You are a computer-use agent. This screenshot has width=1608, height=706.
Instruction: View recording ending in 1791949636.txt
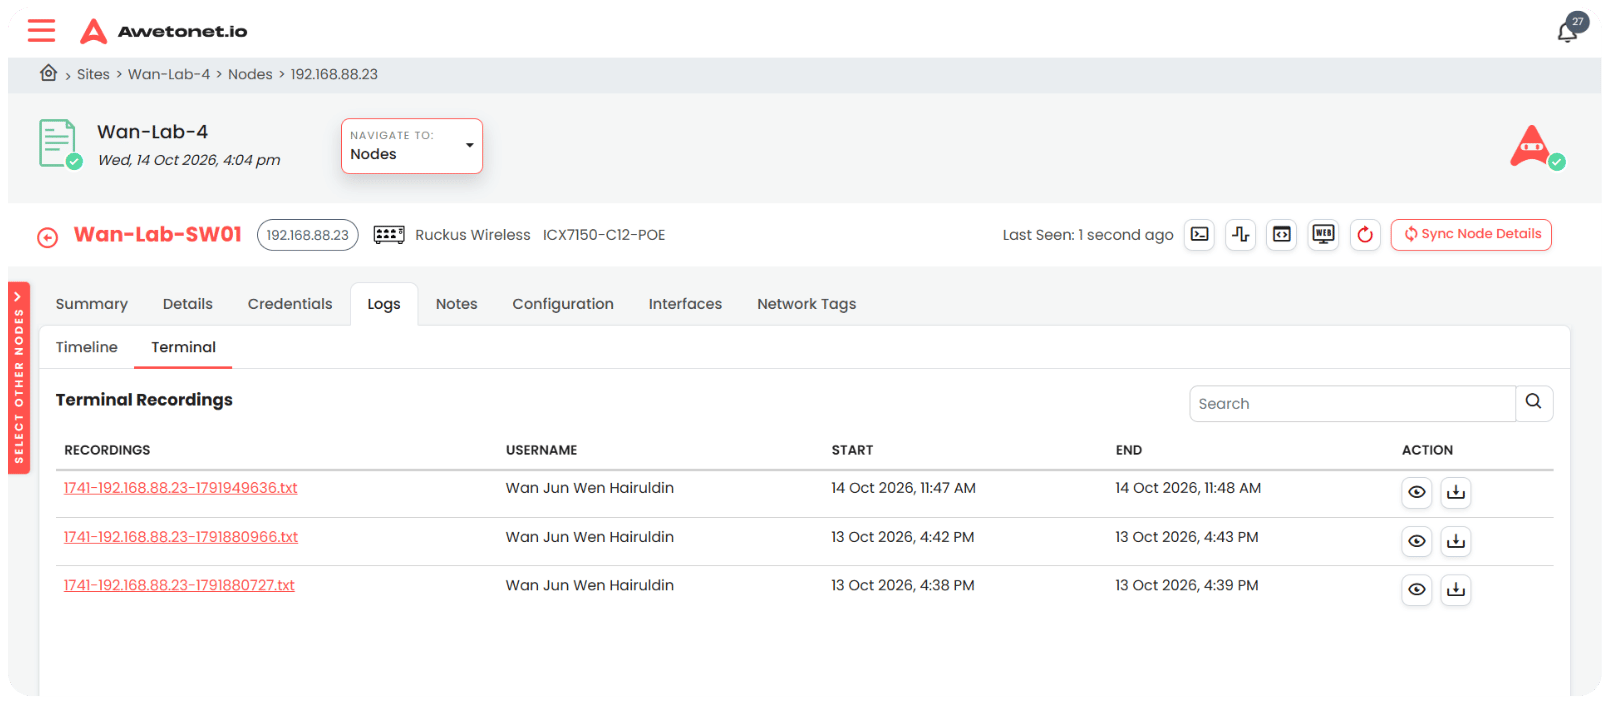[x=1417, y=492]
